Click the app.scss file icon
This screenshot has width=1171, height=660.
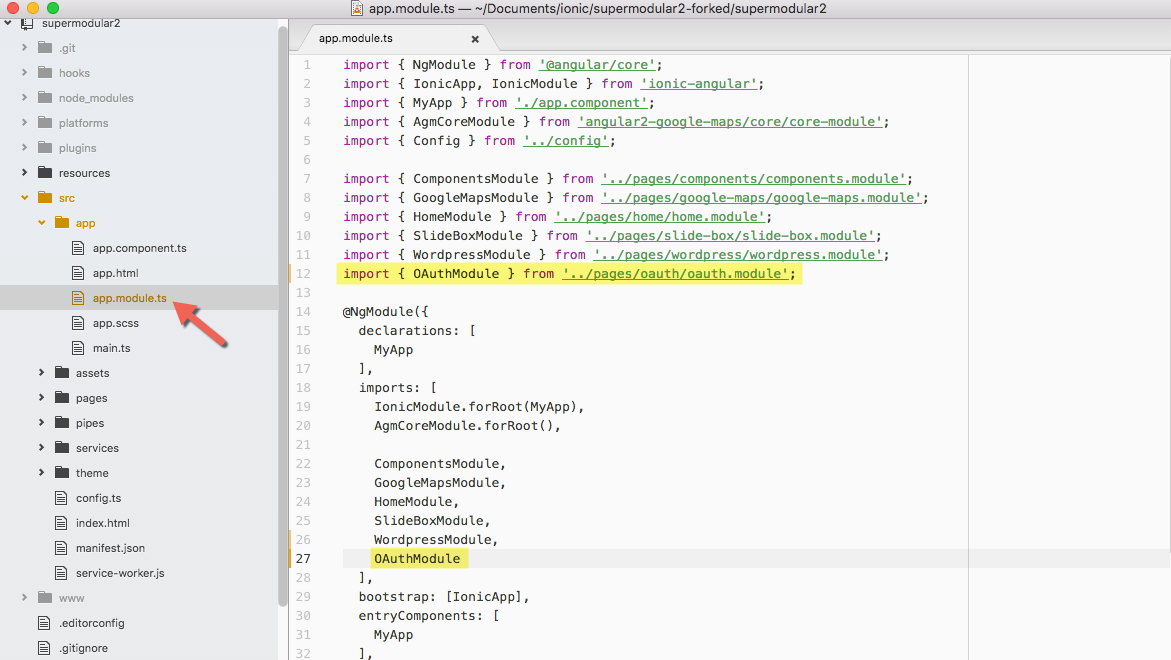pos(78,323)
